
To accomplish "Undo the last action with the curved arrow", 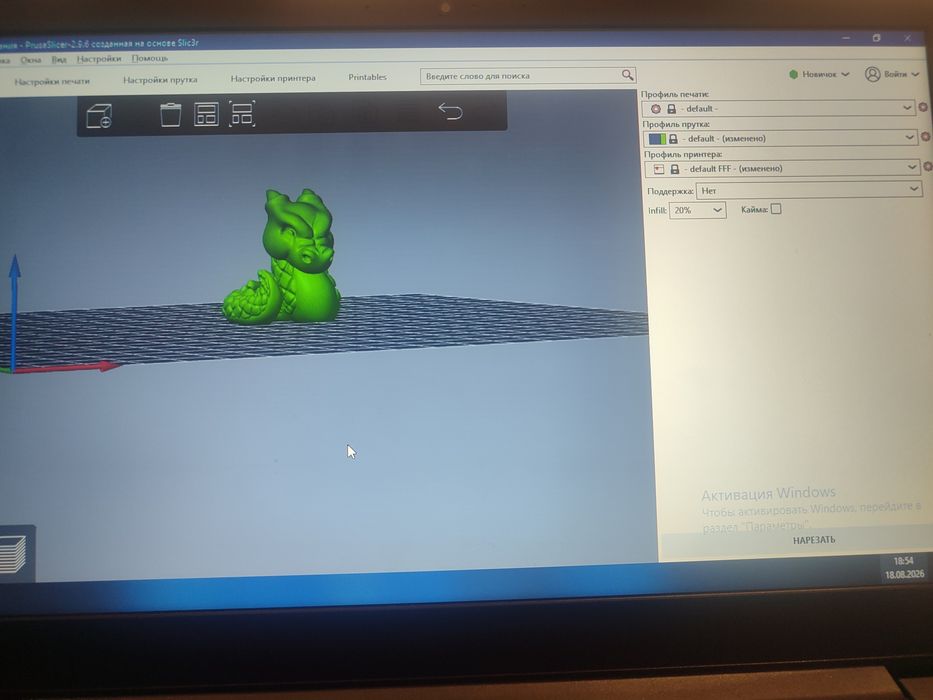I will click(450, 111).
